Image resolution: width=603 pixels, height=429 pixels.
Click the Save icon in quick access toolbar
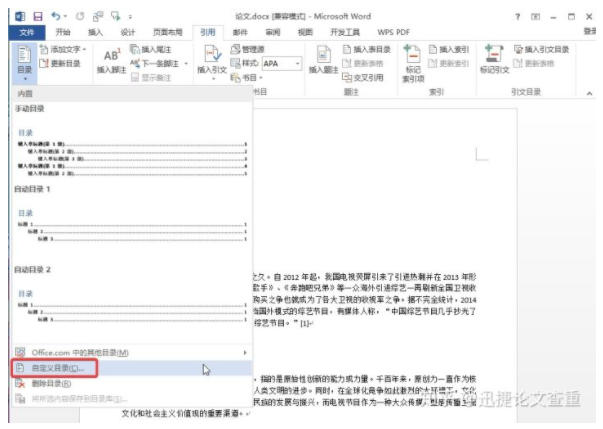pyautogui.click(x=38, y=17)
